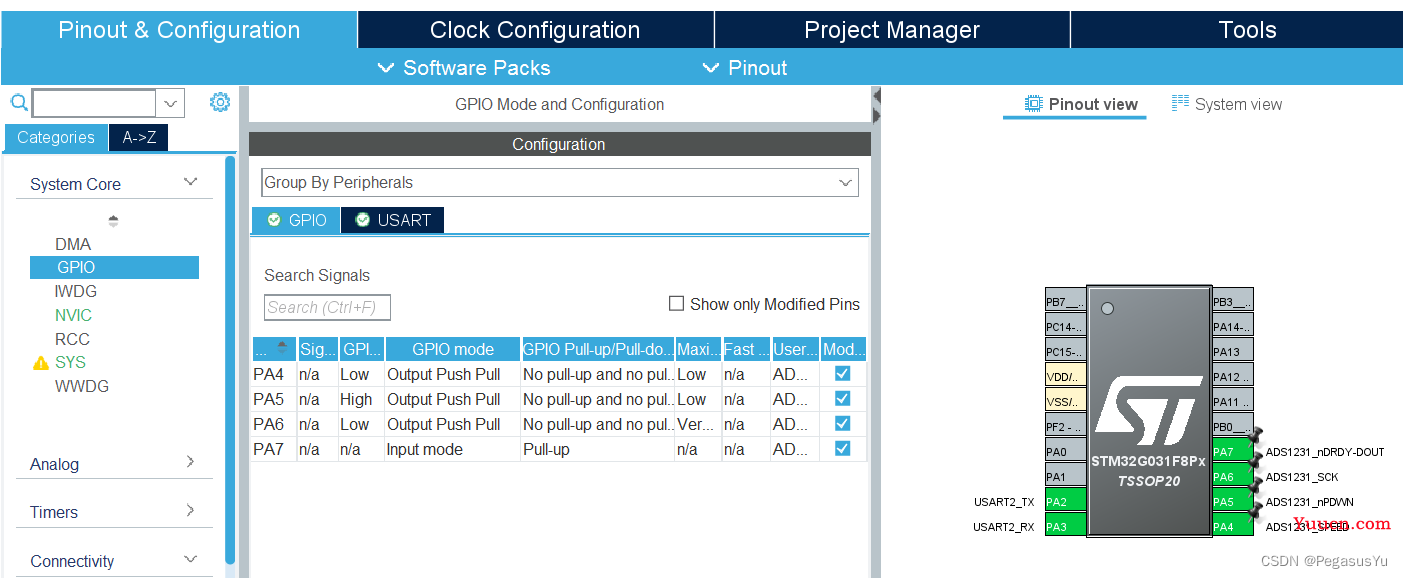Viewport: 1403px width, 578px height.
Task: Toggle Modified checkbox for PA7
Action: (842, 448)
